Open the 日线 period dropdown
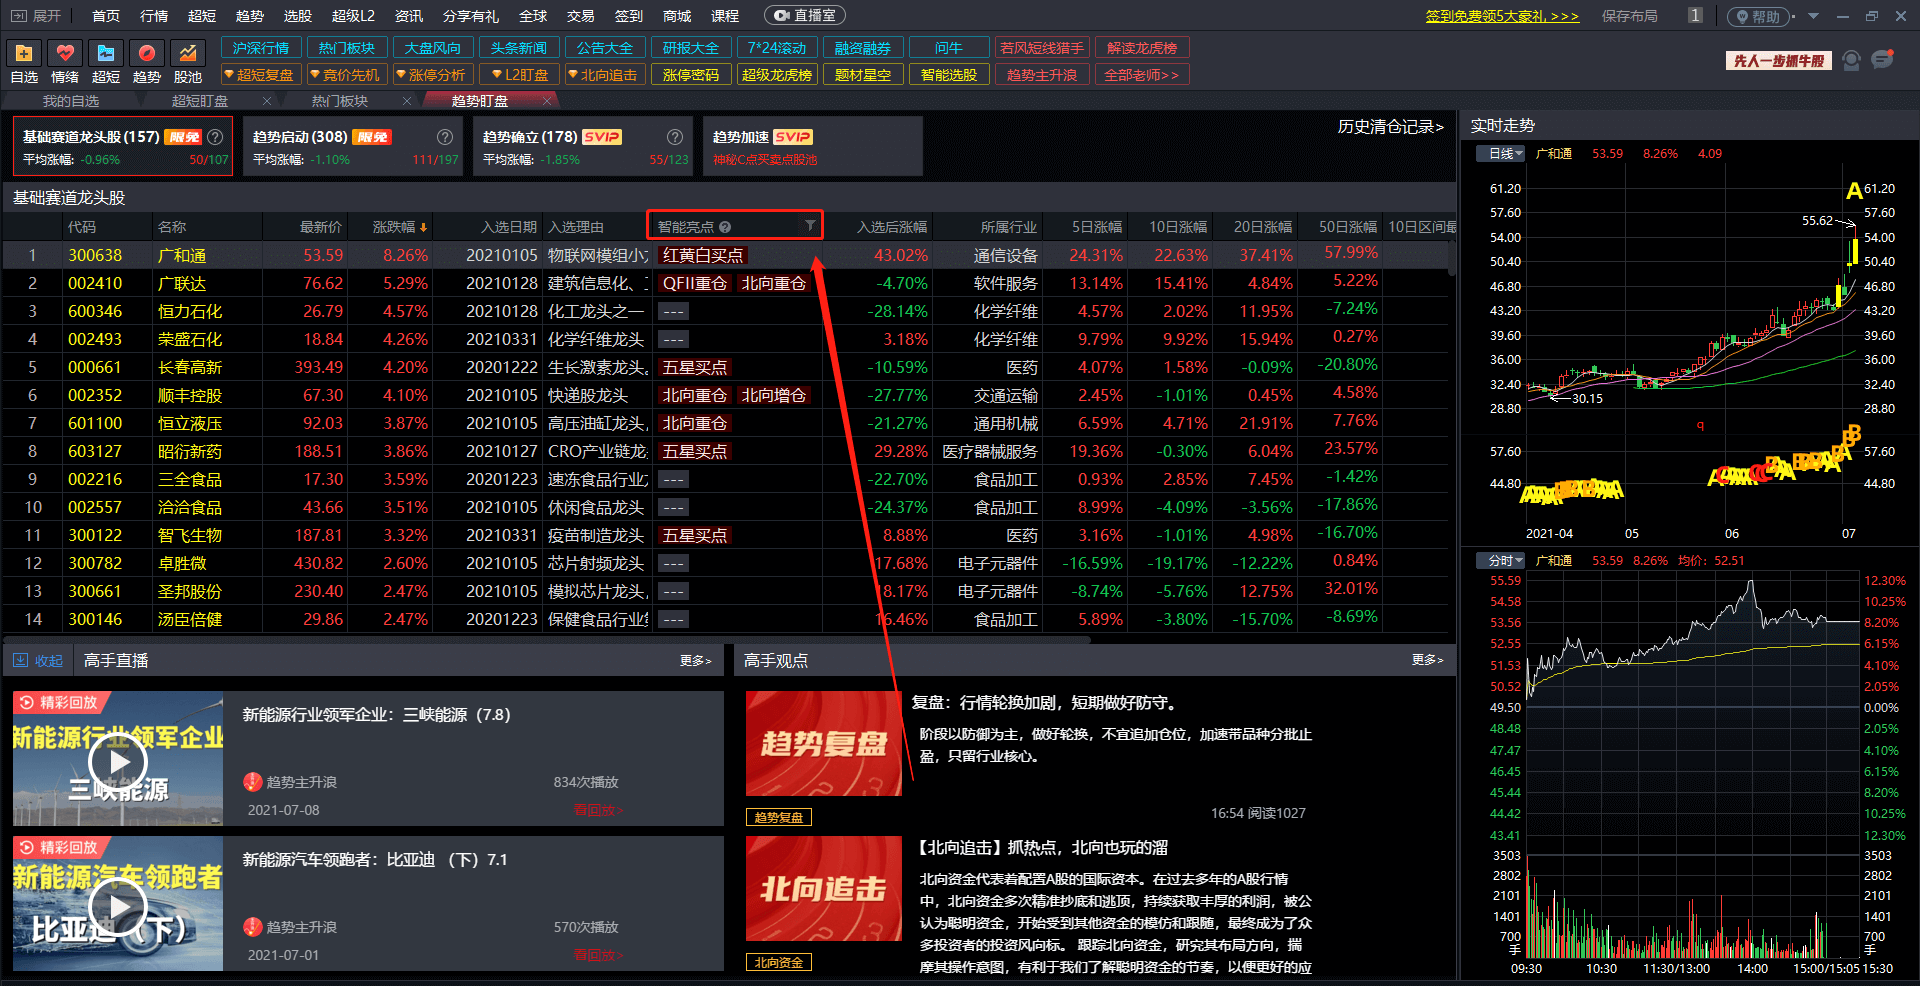The width and height of the screenshot is (1920, 986). tap(1500, 154)
